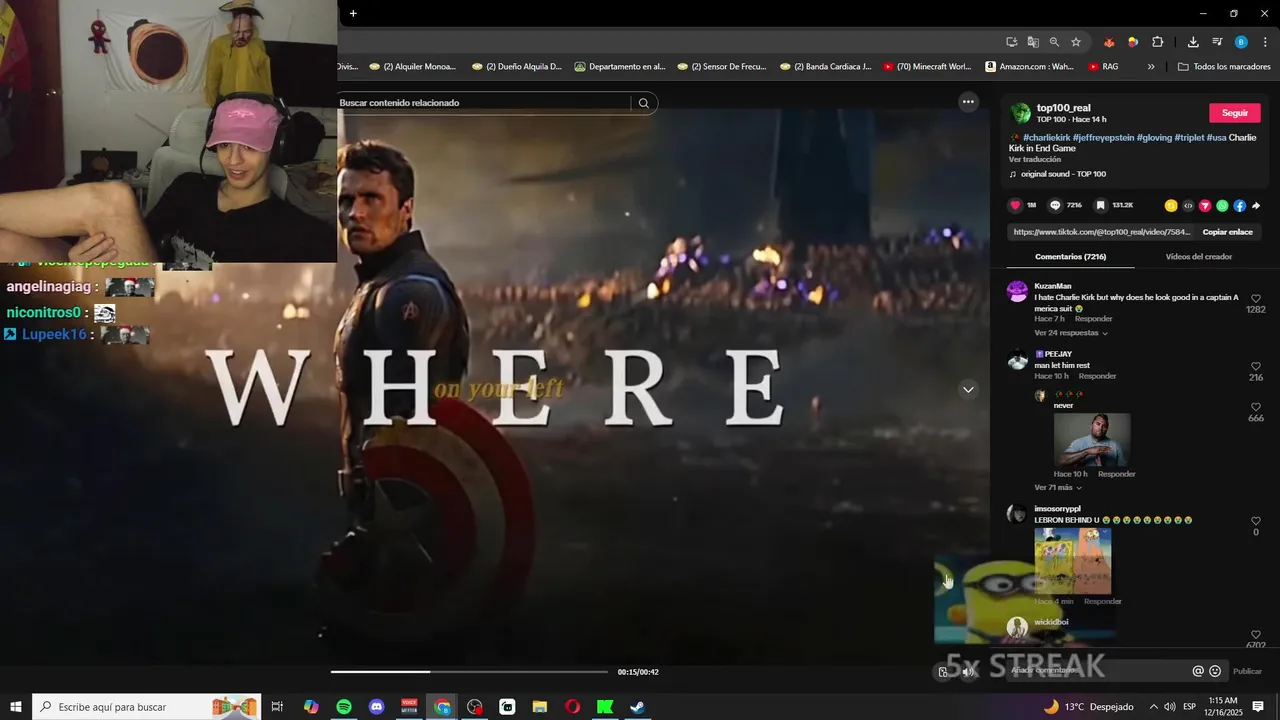Open the 'RAG' YouTube bookmark
This screenshot has height=720, width=1280.
tap(1103, 67)
